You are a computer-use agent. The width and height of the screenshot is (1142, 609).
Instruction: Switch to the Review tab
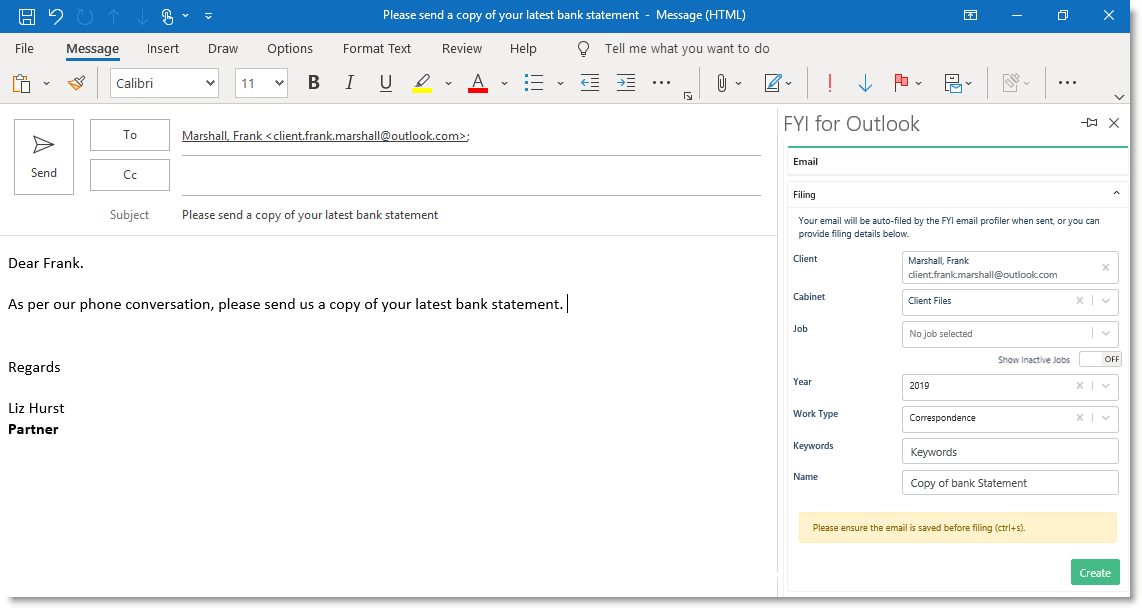[462, 48]
